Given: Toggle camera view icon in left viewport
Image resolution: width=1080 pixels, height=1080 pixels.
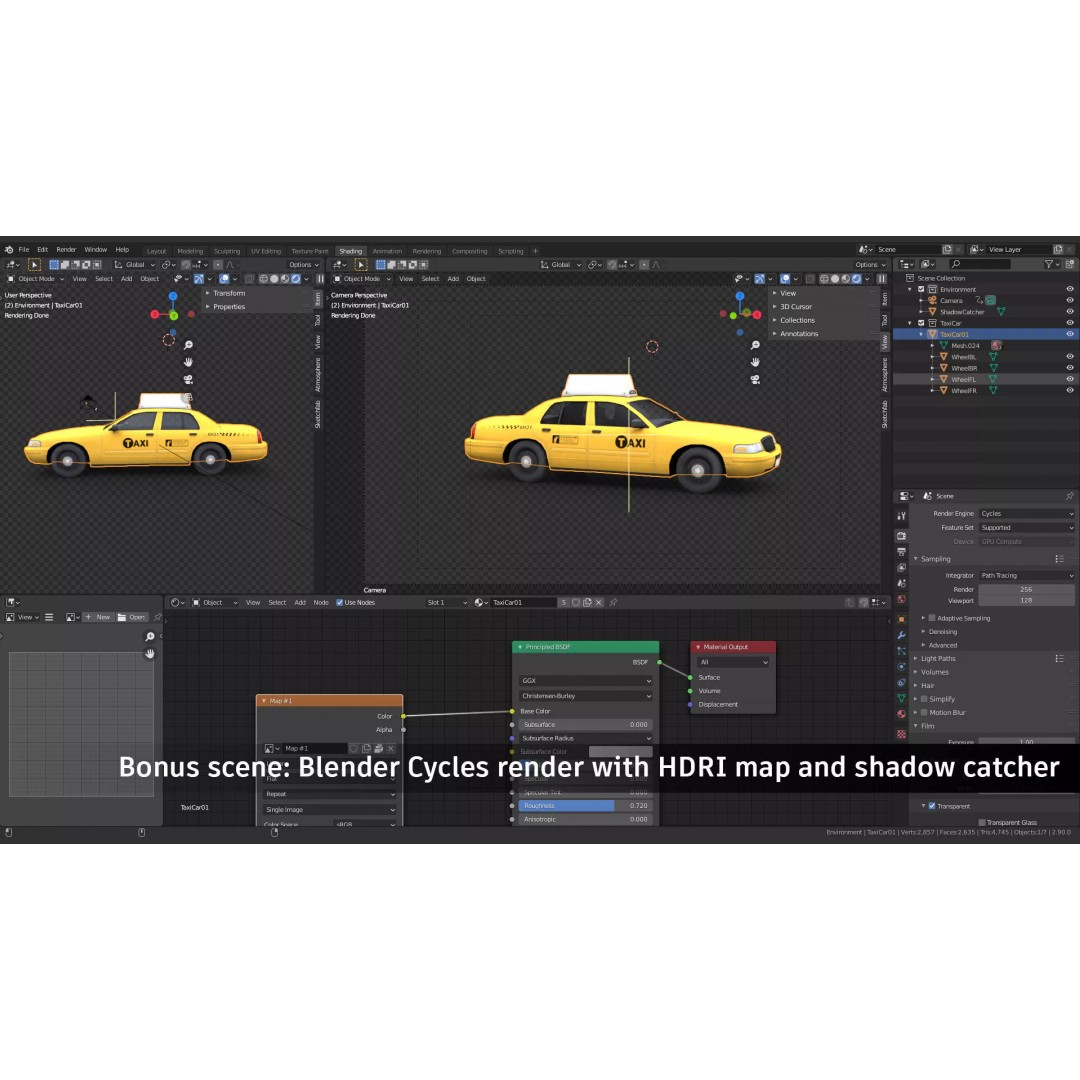Looking at the screenshot, I should point(188,380).
